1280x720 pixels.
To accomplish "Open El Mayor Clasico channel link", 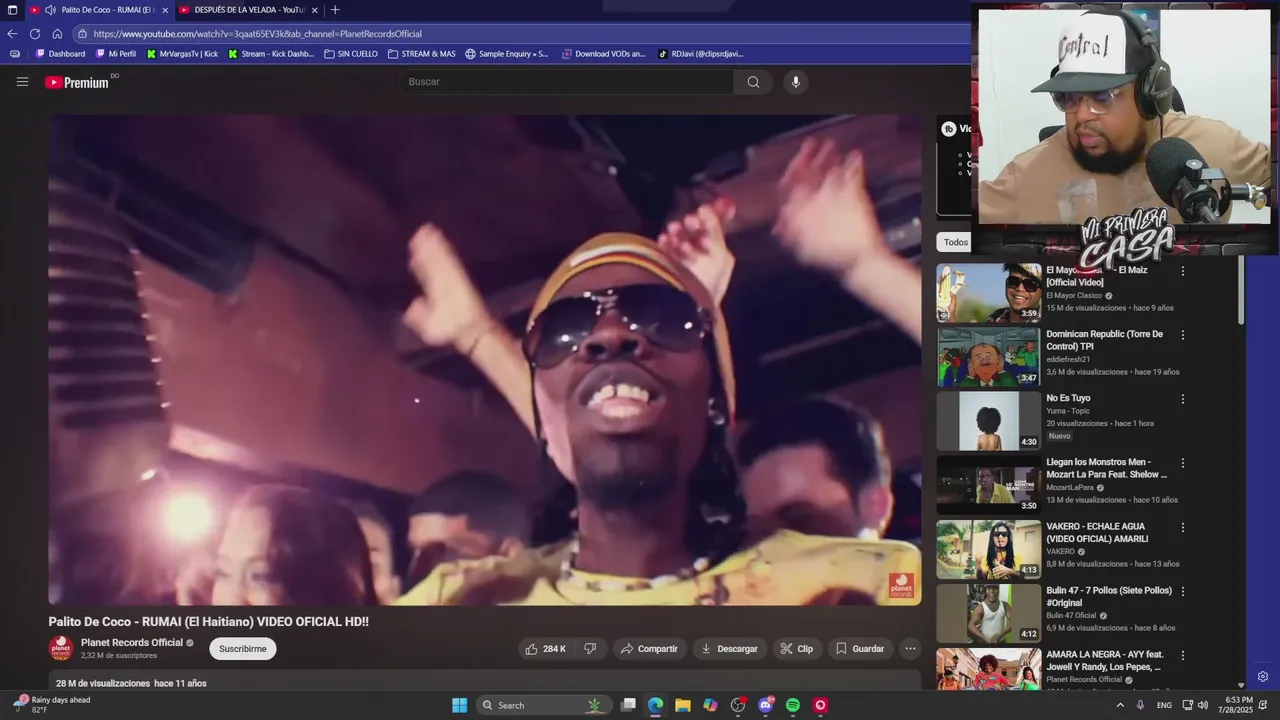I will point(1074,296).
